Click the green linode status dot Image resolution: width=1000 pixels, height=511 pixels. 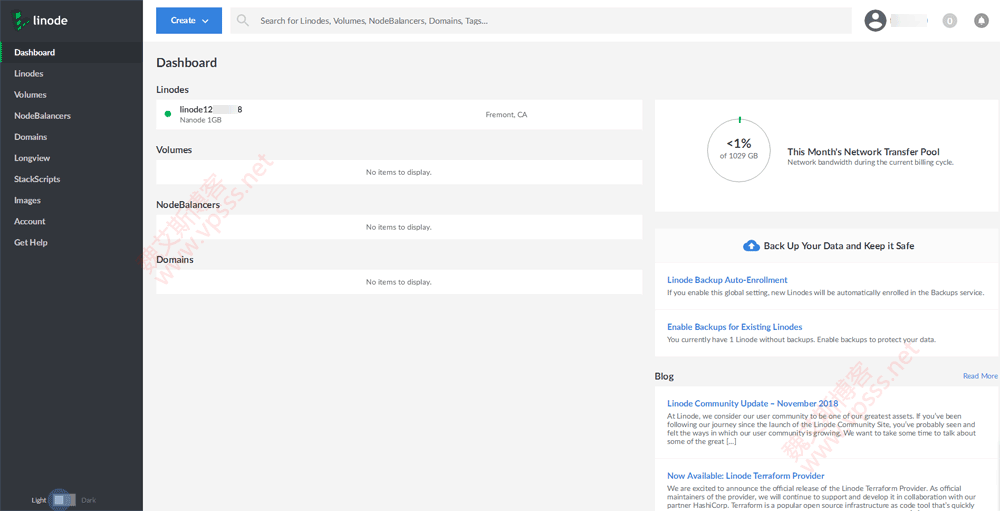tap(168, 114)
